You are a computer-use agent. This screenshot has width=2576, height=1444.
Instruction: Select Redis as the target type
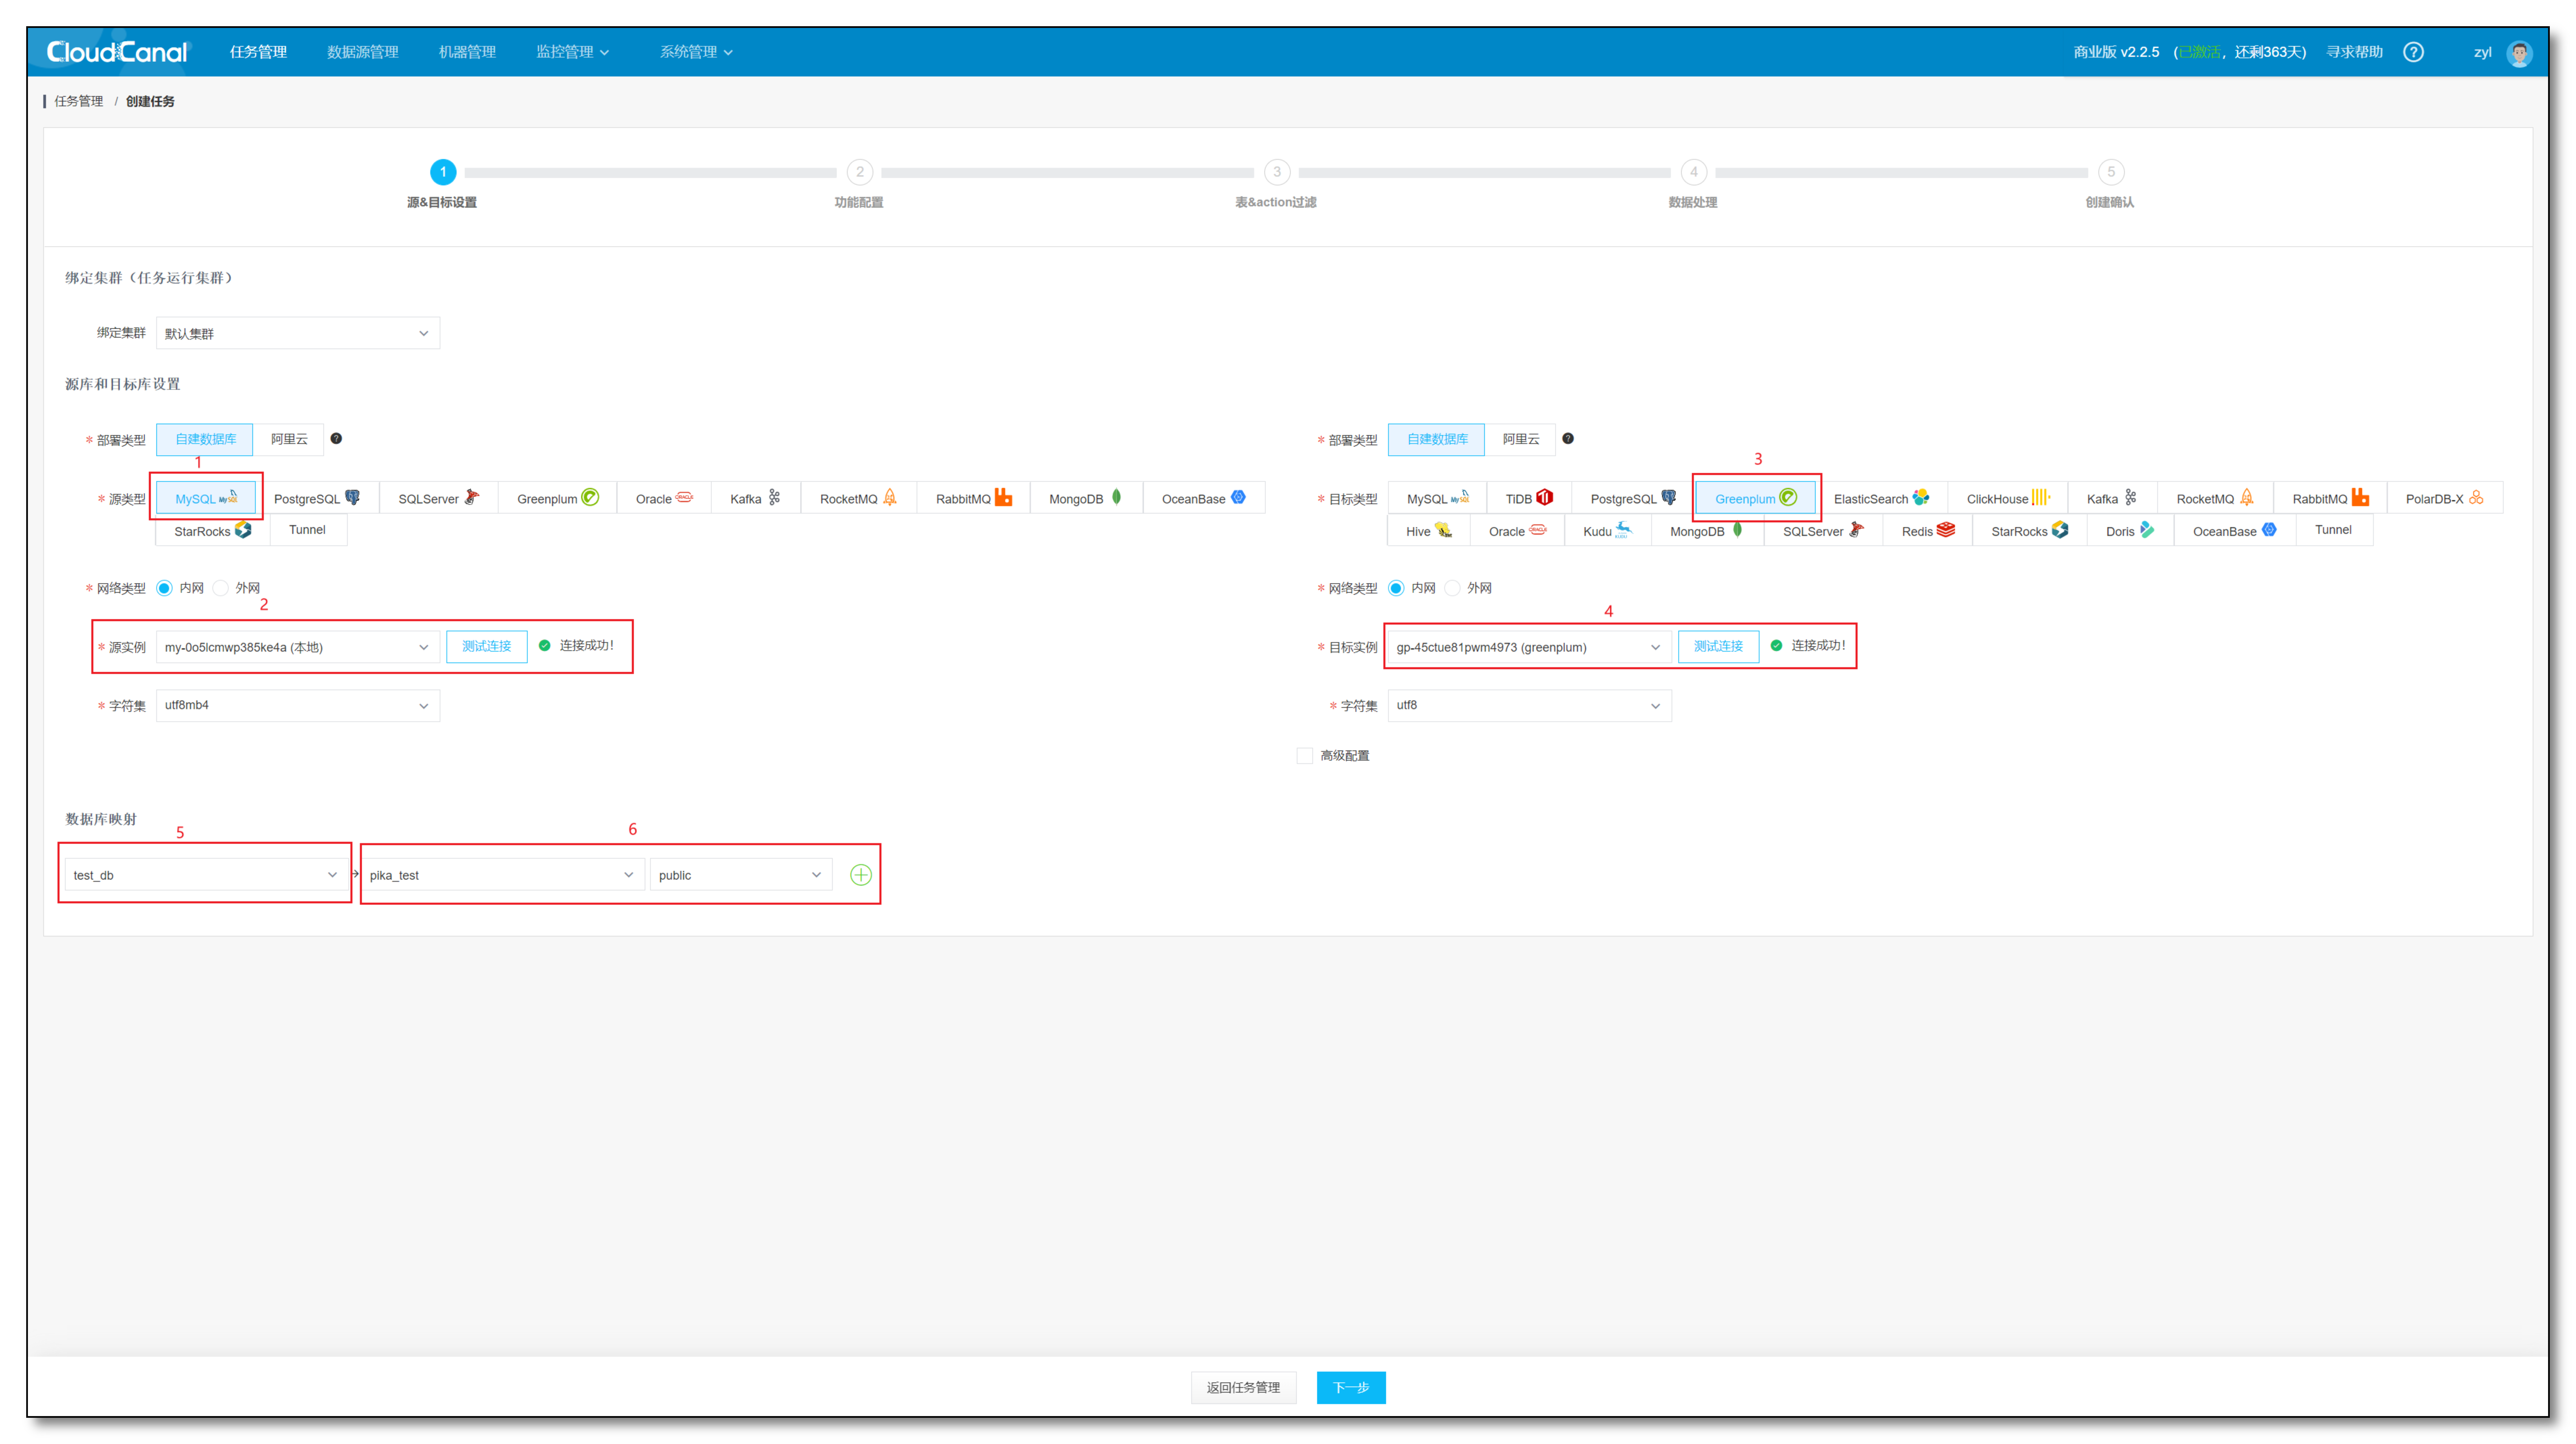(1927, 531)
